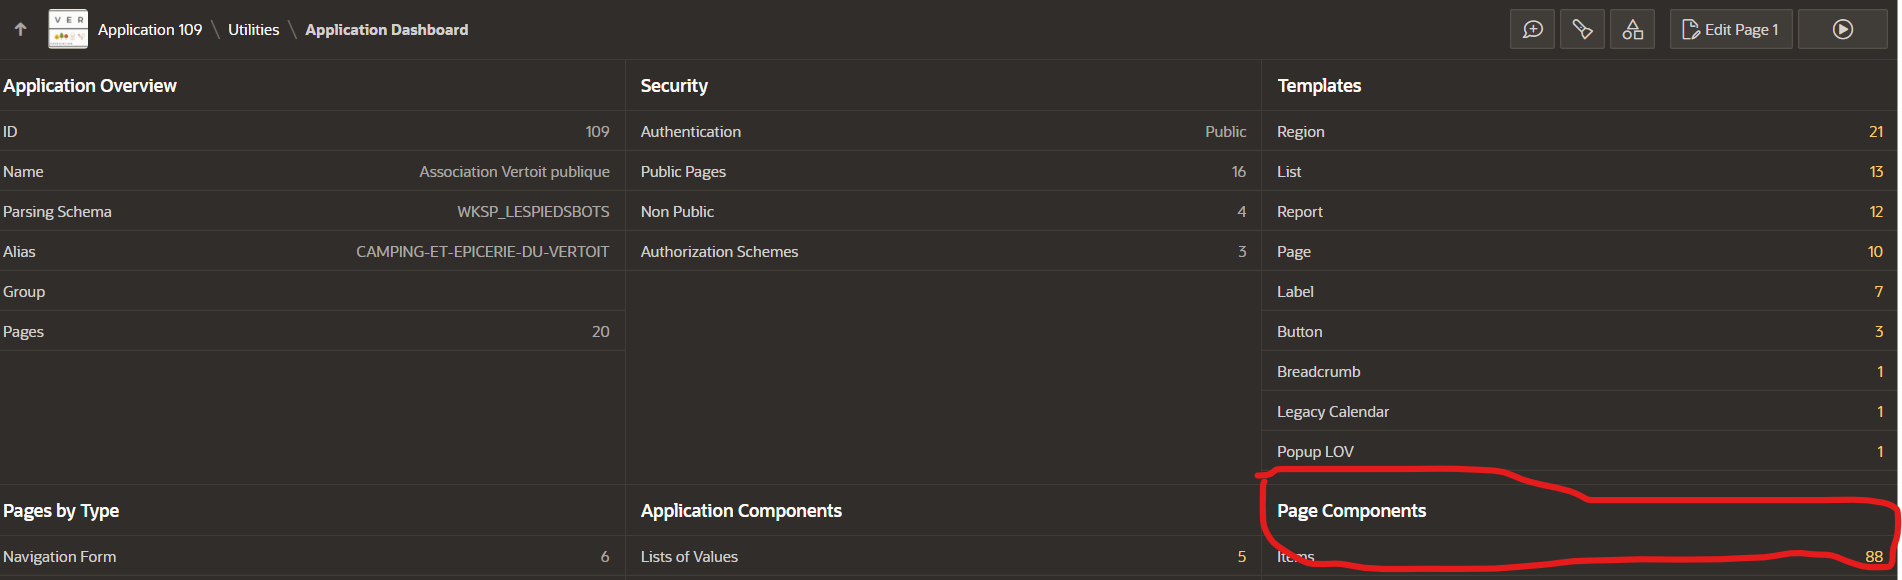Open the Create Feedback comment icon
1902x580 pixels.
(1532, 30)
